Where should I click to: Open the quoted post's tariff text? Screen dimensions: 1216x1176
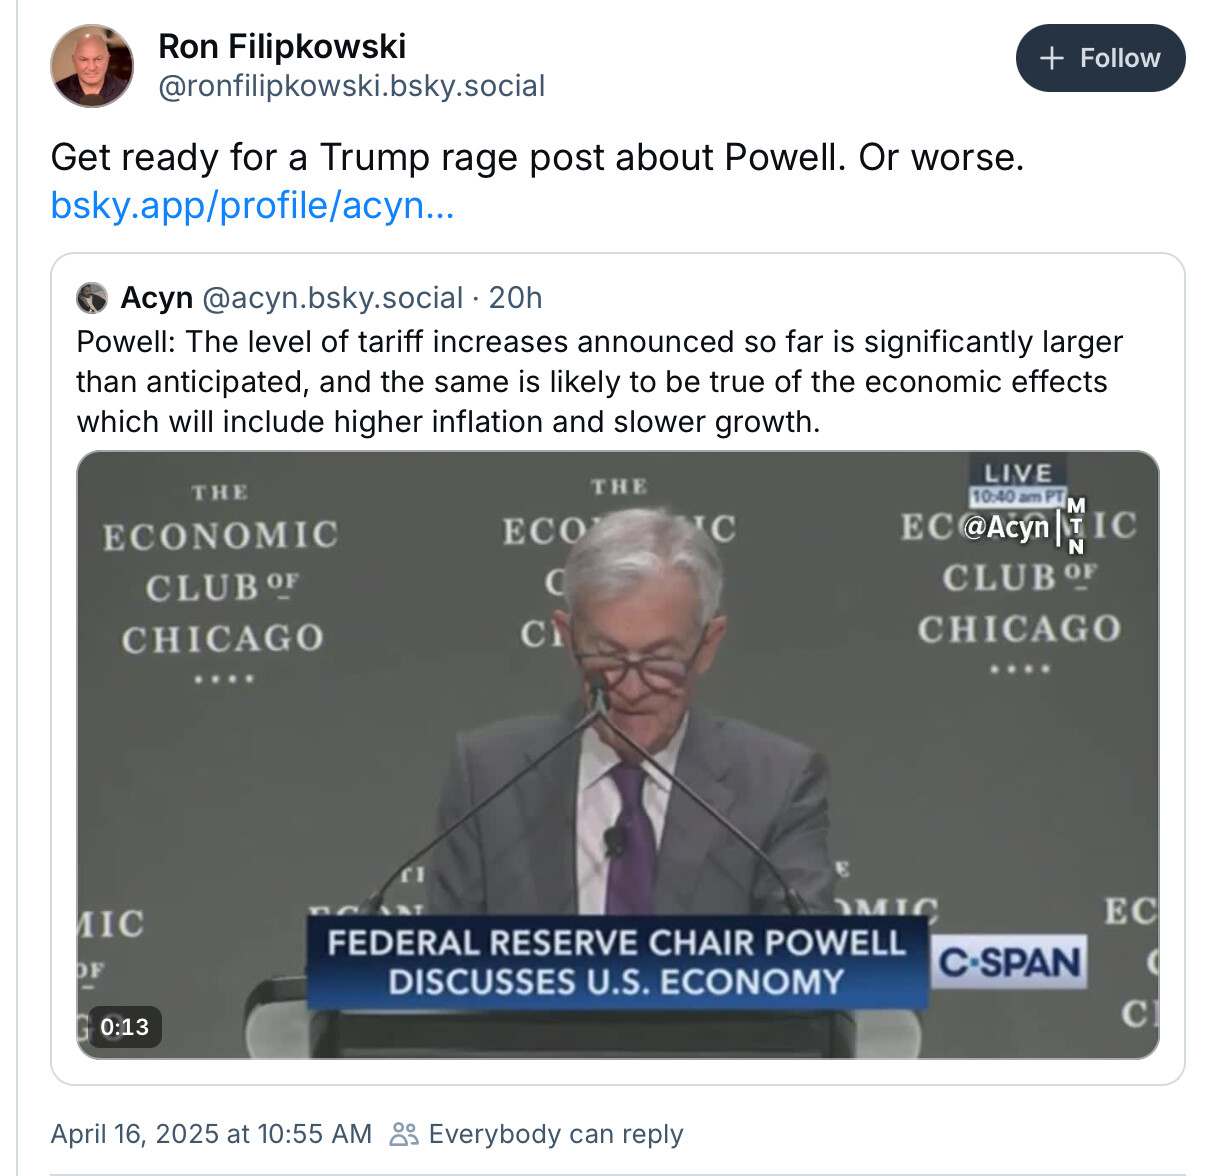pyautogui.click(x=598, y=382)
